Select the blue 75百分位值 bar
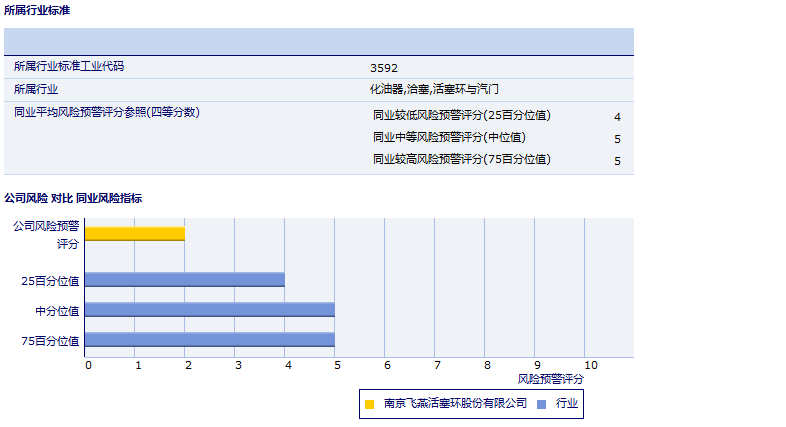This screenshot has height=427, width=786. point(210,340)
